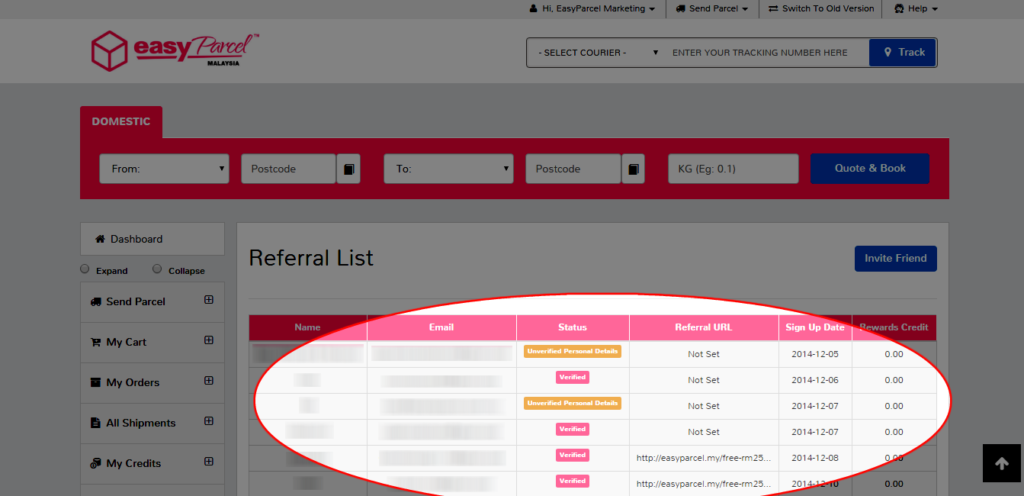Open the To state dropdown
The width and height of the screenshot is (1024, 496).
coord(449,169)
